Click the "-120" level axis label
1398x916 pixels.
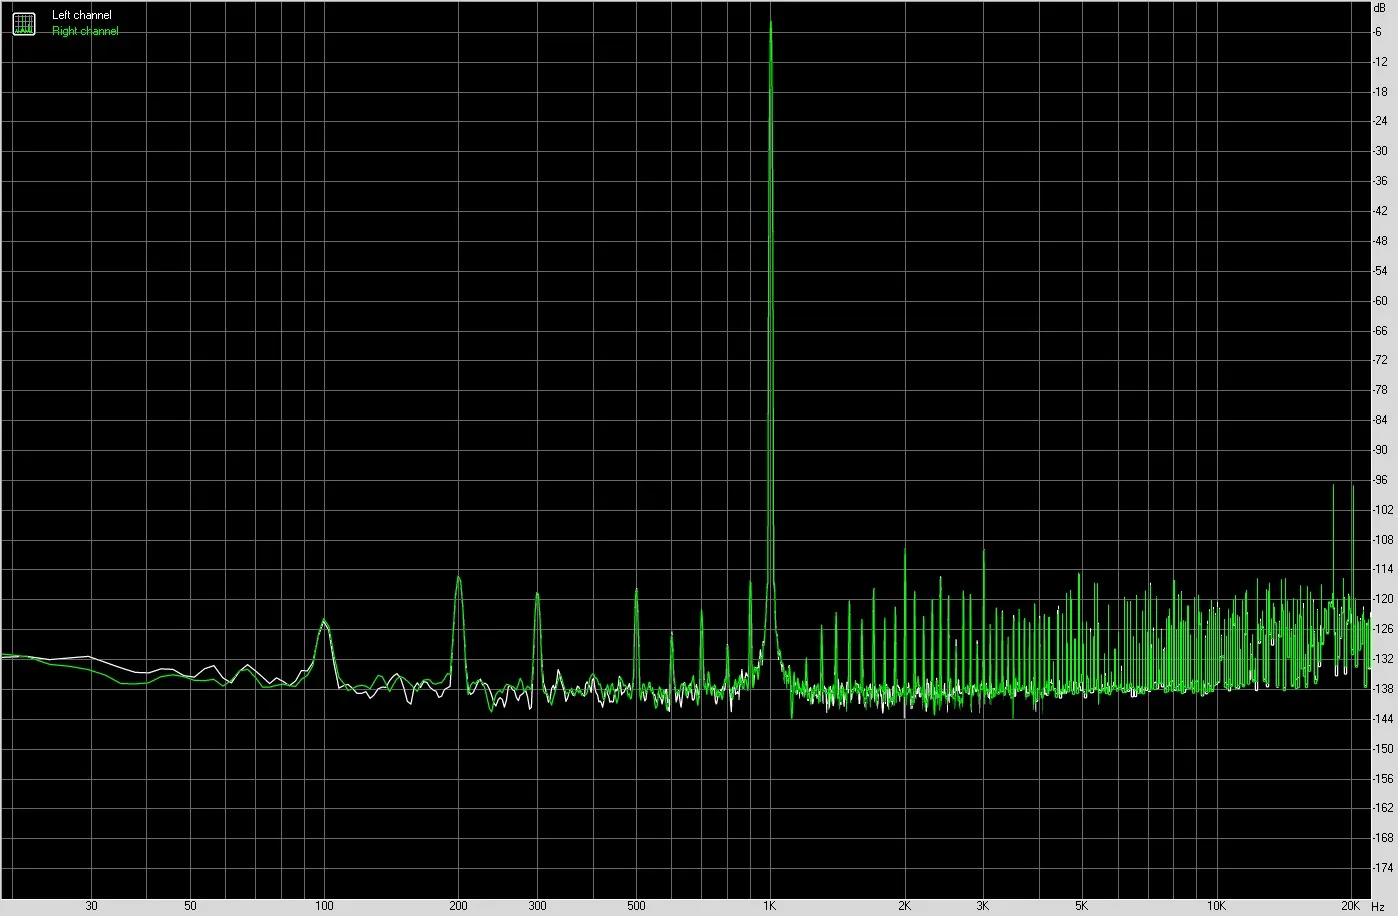tap(1384, 600)
